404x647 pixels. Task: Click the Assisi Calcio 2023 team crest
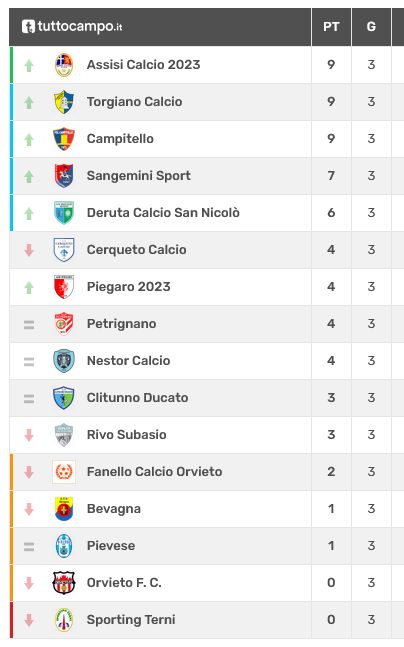(x=64, y=65)
